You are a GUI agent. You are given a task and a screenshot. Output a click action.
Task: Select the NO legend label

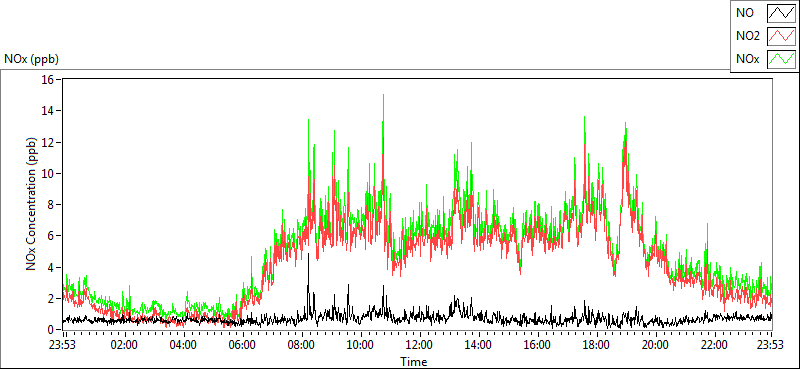coord(745,13)
